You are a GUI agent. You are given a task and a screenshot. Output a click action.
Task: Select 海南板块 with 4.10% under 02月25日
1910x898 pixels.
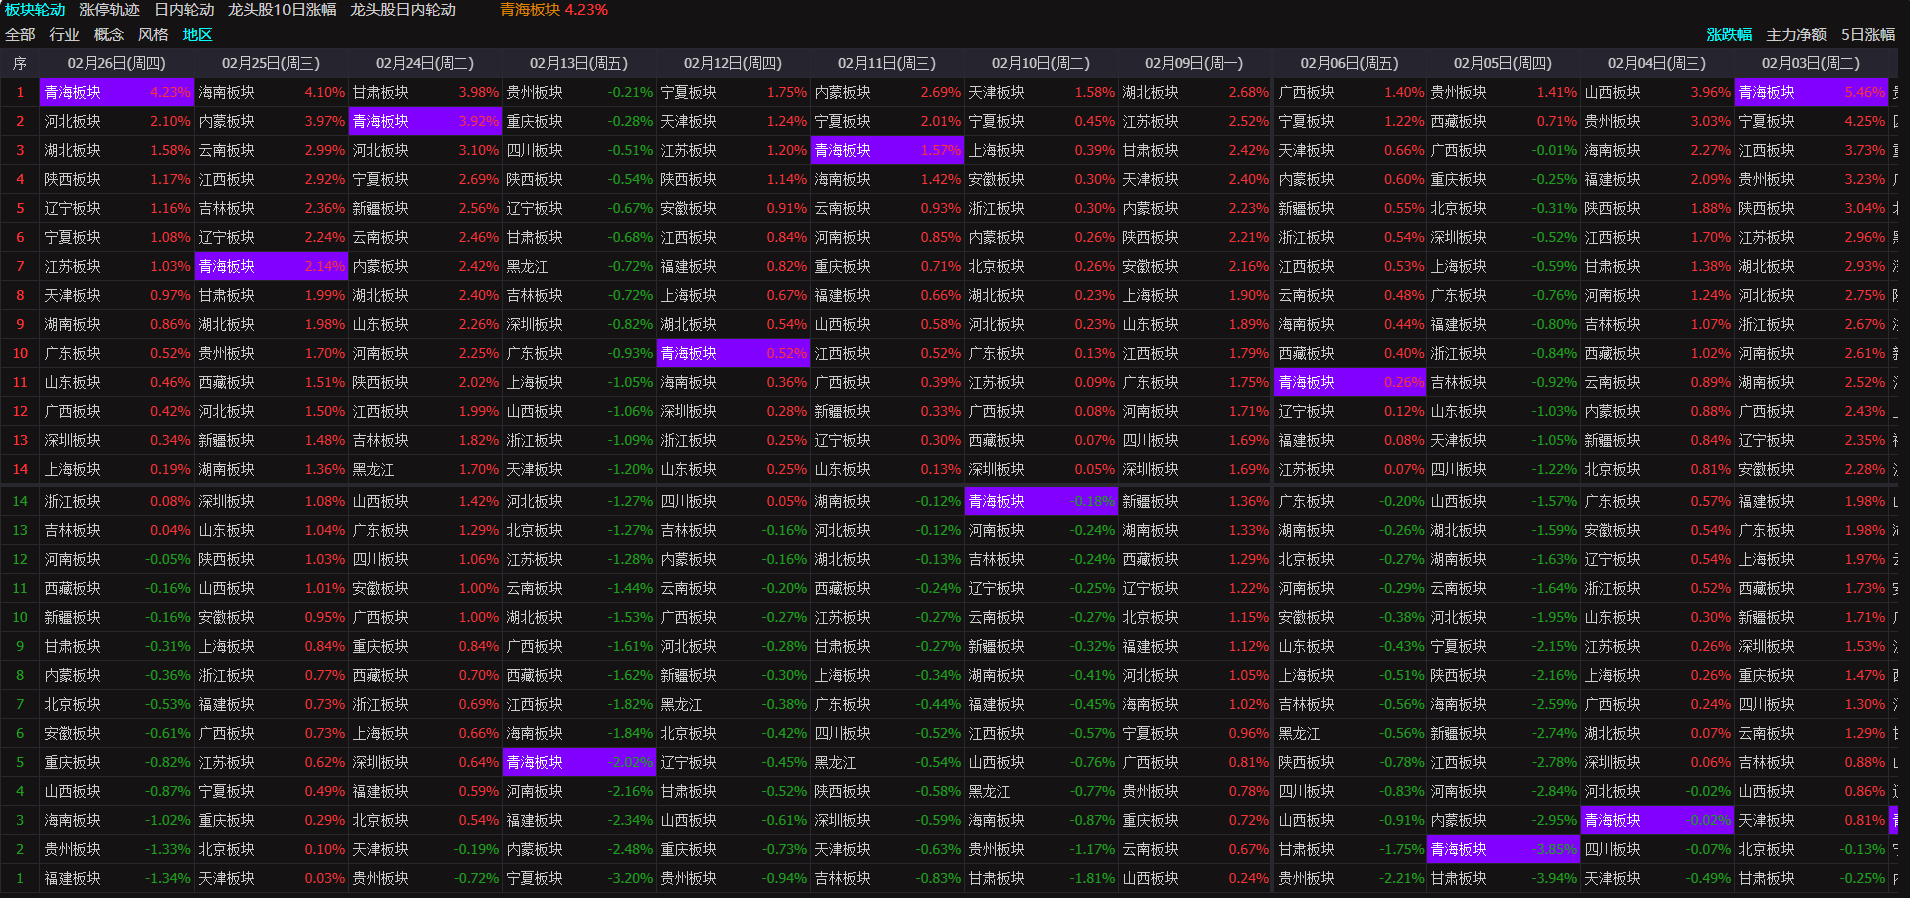270,92
